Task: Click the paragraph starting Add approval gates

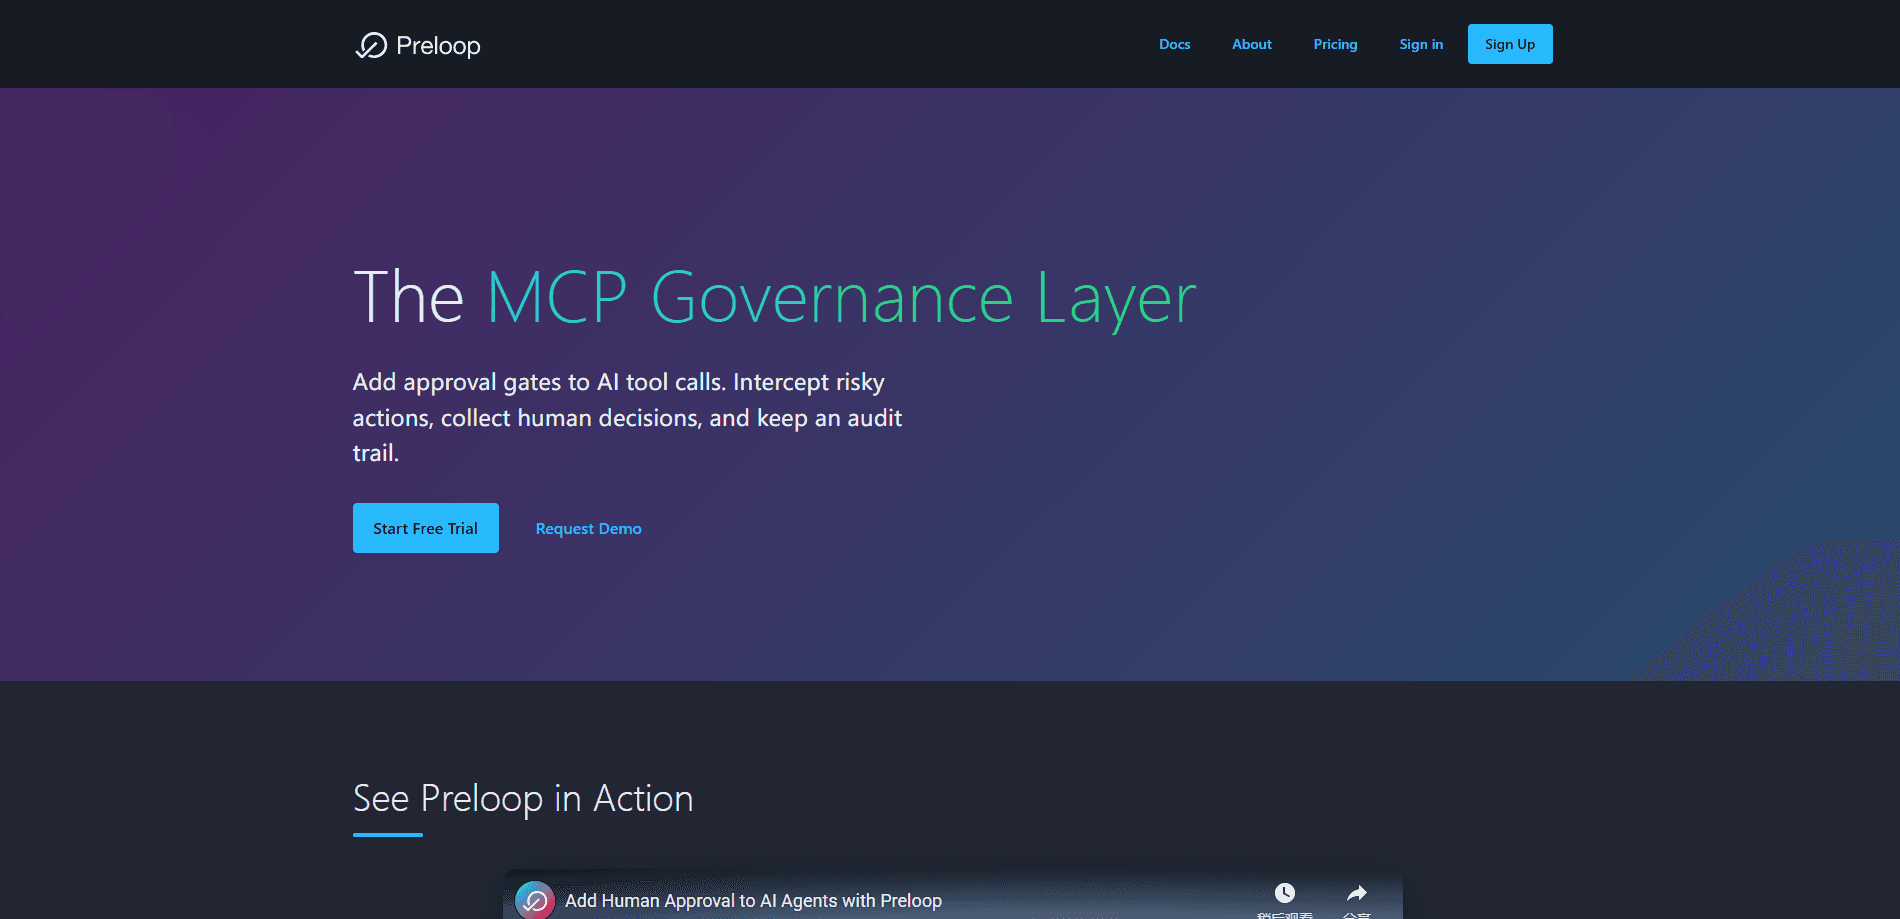Action: (x=627, y=417)
